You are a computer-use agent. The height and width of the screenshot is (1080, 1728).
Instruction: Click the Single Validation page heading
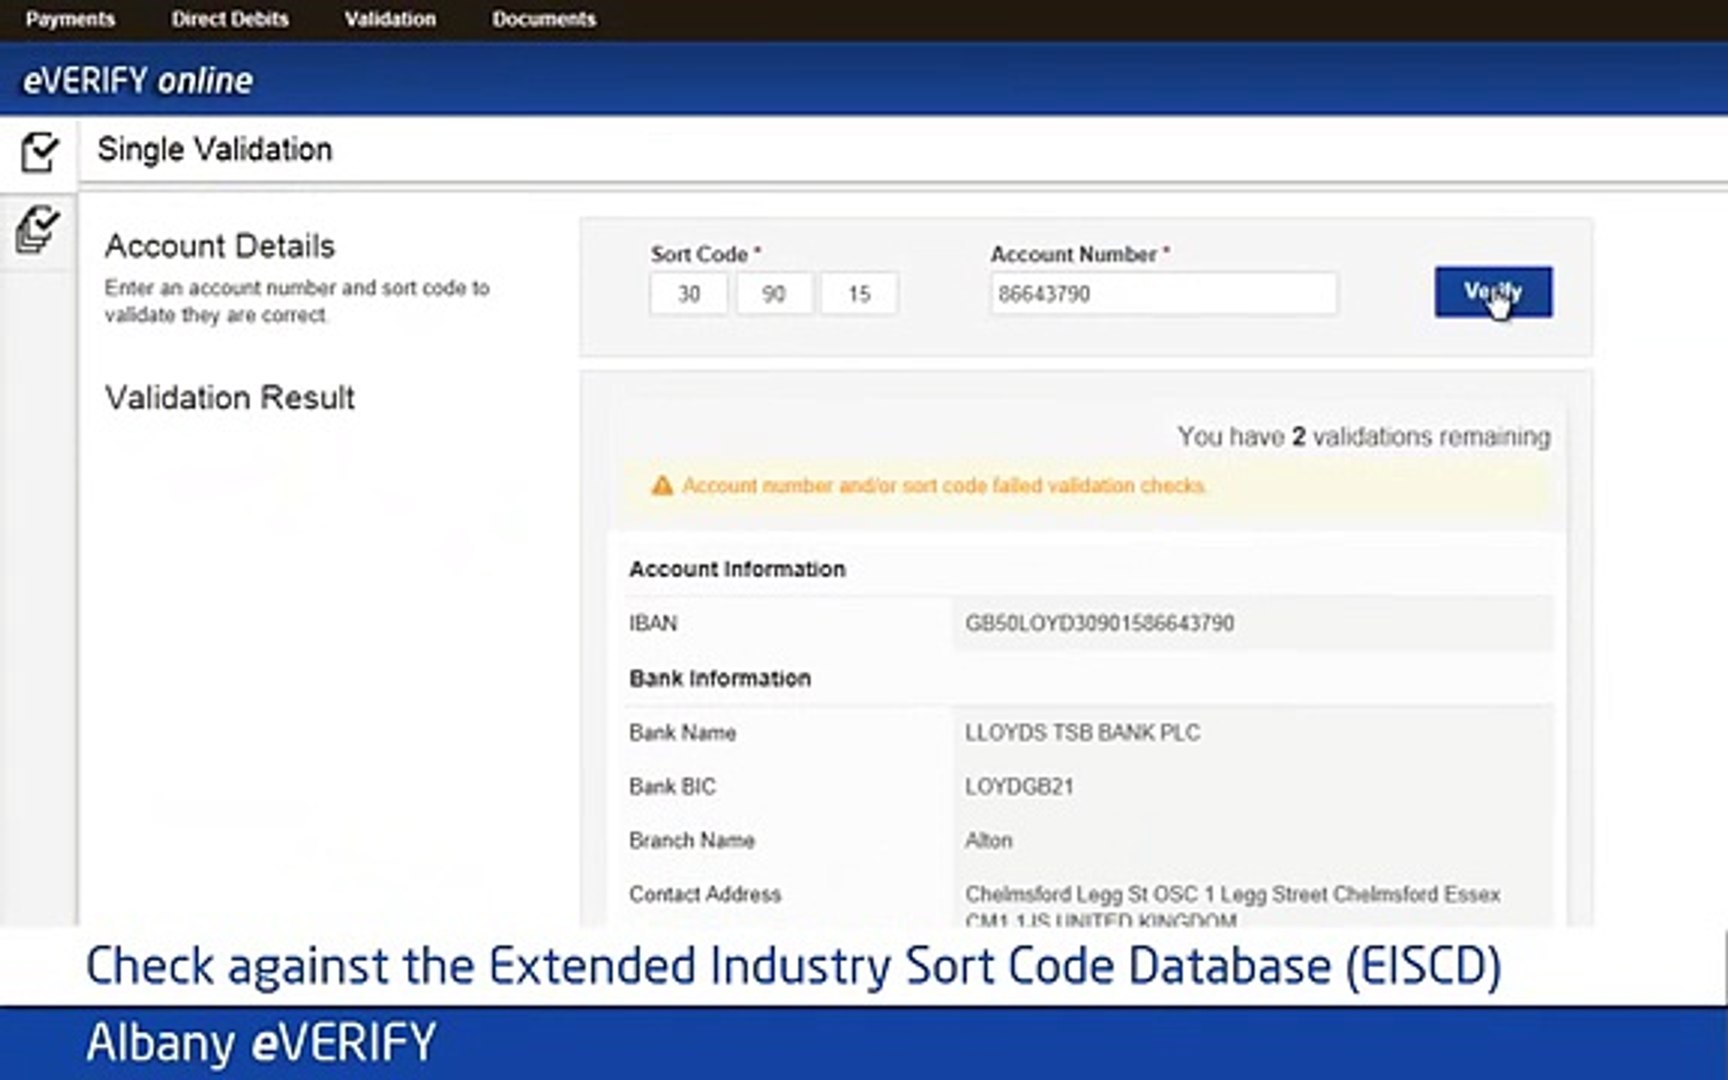tap(214, 150)
